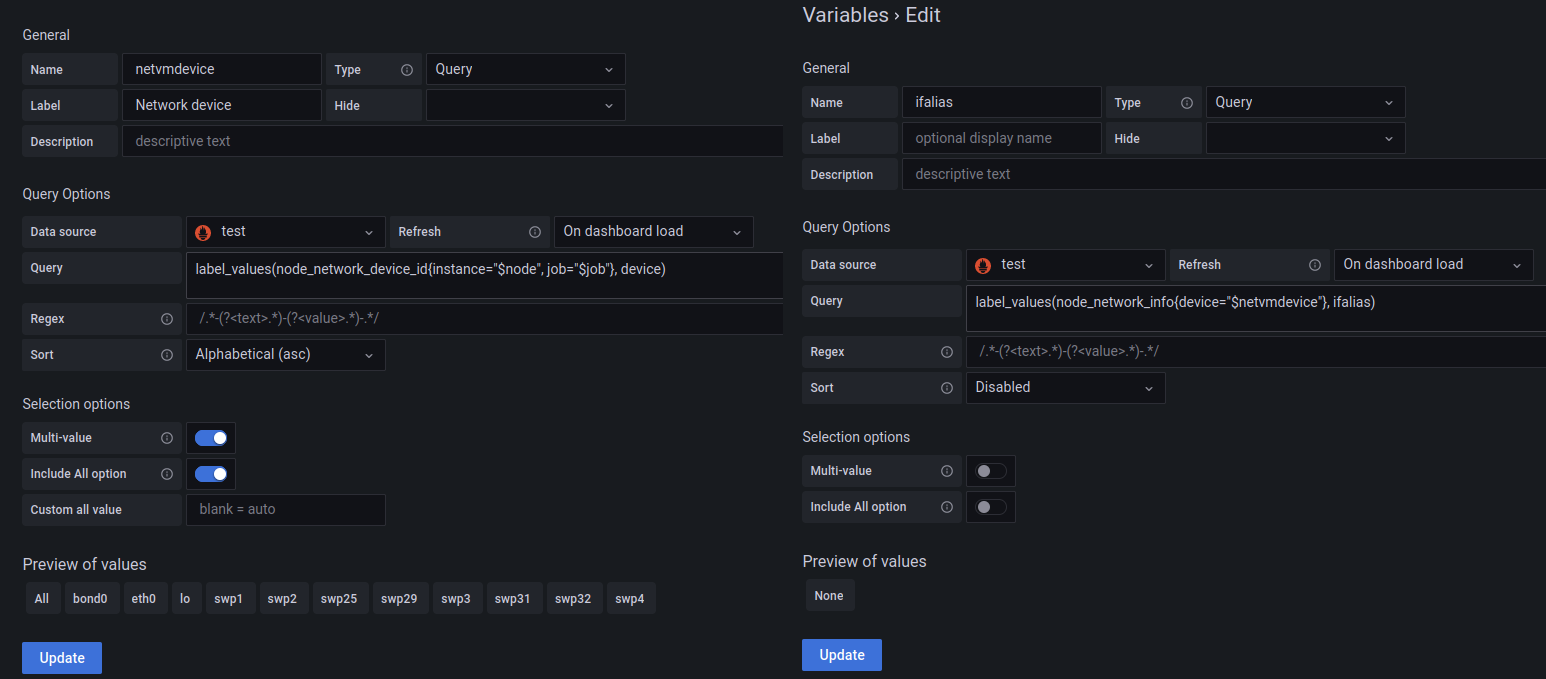Viewport: 1546px width, 679px height.
Task: Turn off Include All option for netvmdevice
Action: tap(211, 474)
